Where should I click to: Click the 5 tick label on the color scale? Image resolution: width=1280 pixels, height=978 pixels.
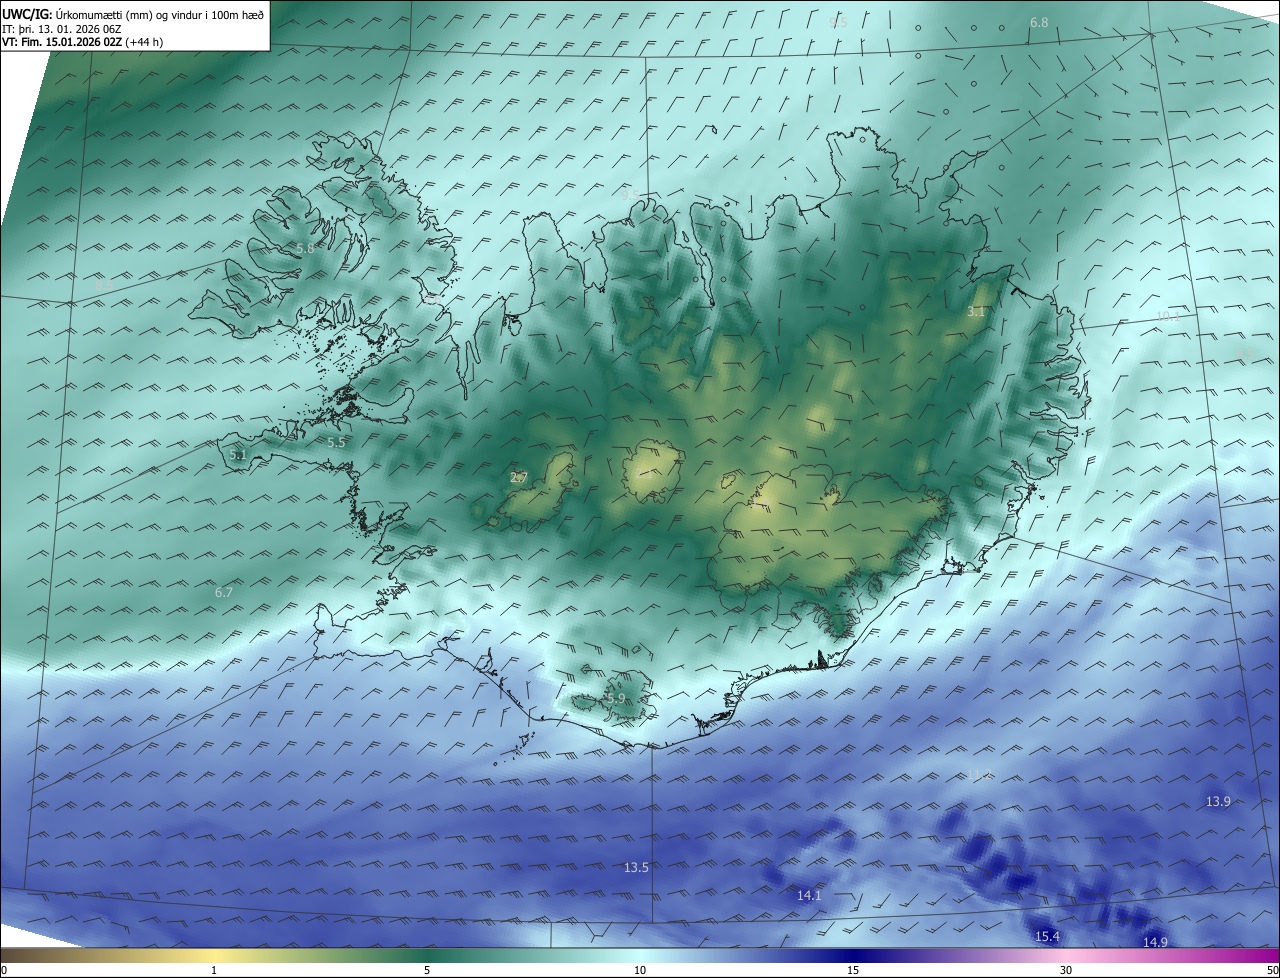pos(427,970)
